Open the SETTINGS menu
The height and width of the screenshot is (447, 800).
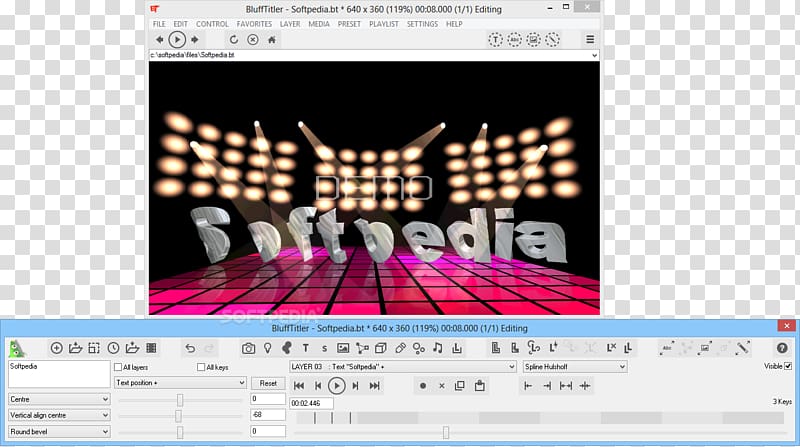pyautogui.click(x=422, y=24)
